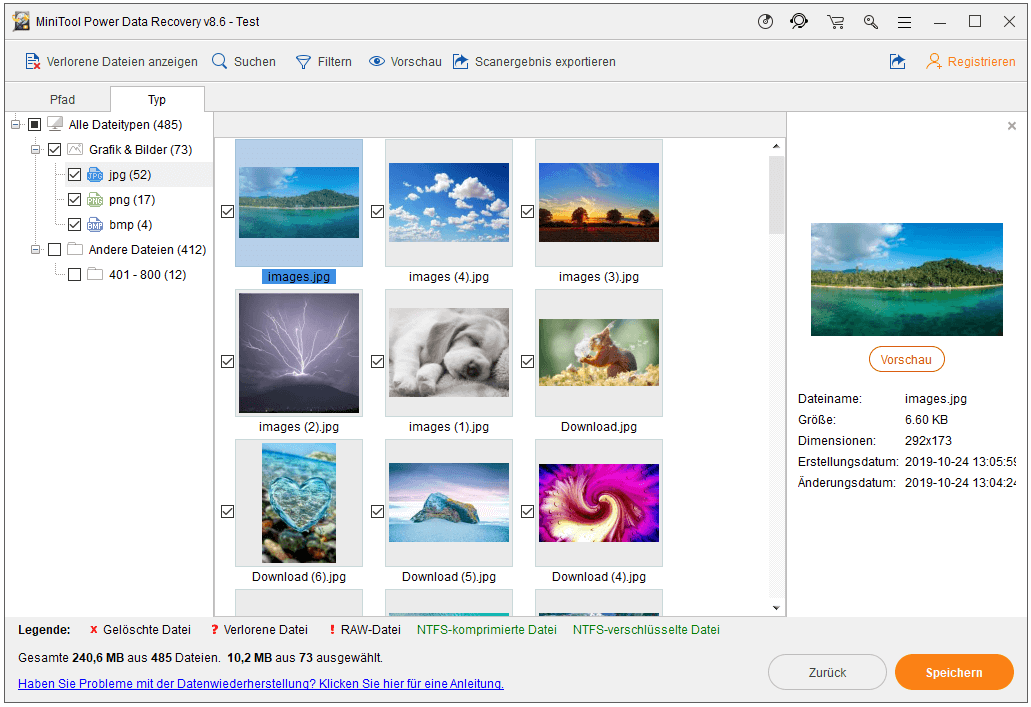The height and width of the screenshot is (707, 1031).
Task: Switch to the Typ tab
Action: (x=157, y=99)
